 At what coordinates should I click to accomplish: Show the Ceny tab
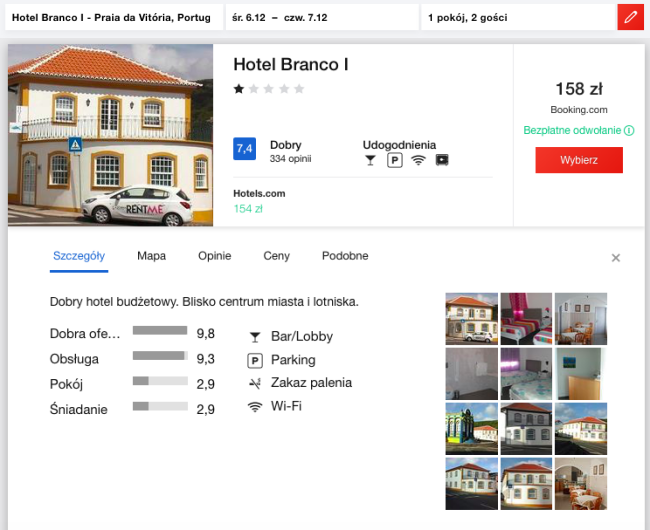(276, 256)
